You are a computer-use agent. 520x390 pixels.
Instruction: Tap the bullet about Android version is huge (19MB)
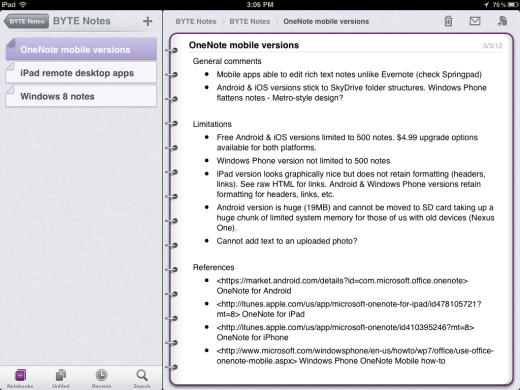[355, 217]
